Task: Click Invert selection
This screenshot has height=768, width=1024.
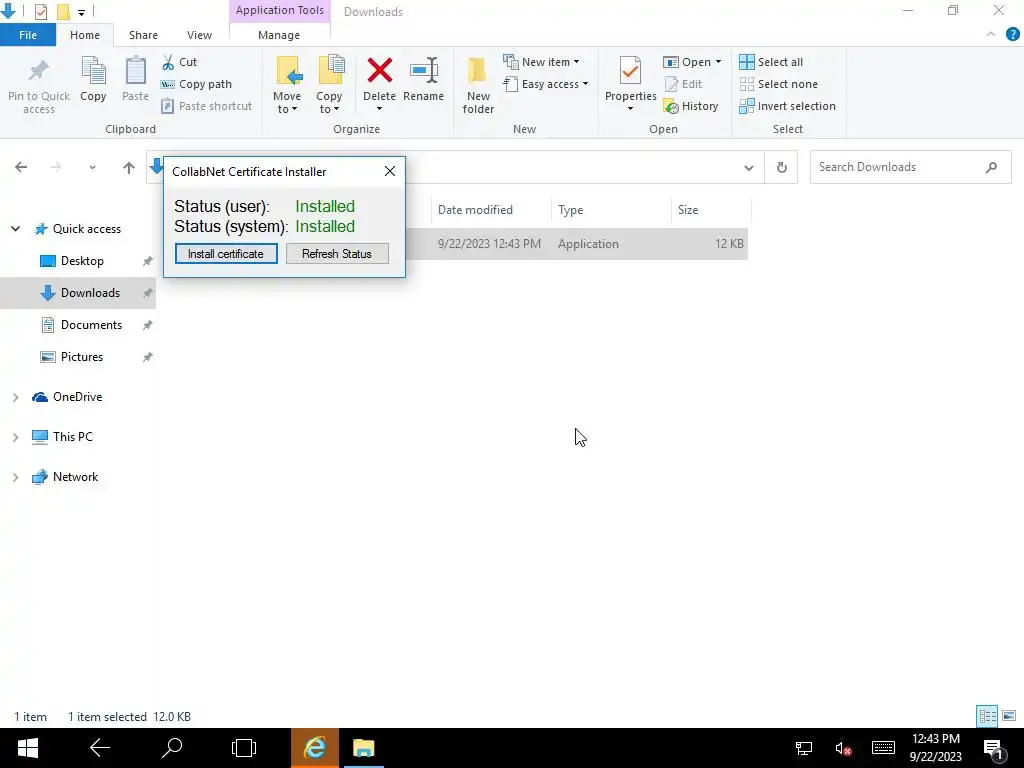Action: [788, 106]
